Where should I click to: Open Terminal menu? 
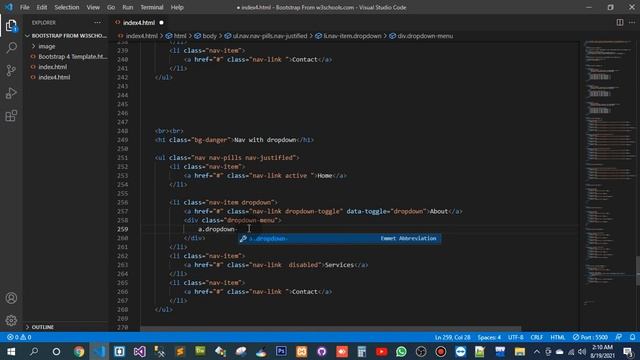152,7
